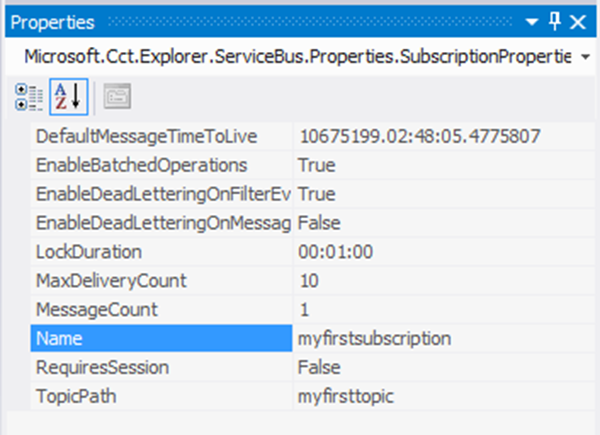Image resolution: width=600 pixels, height=435 pixels.
Task: Click RequiresSession False value
Action: pos(318,368)
